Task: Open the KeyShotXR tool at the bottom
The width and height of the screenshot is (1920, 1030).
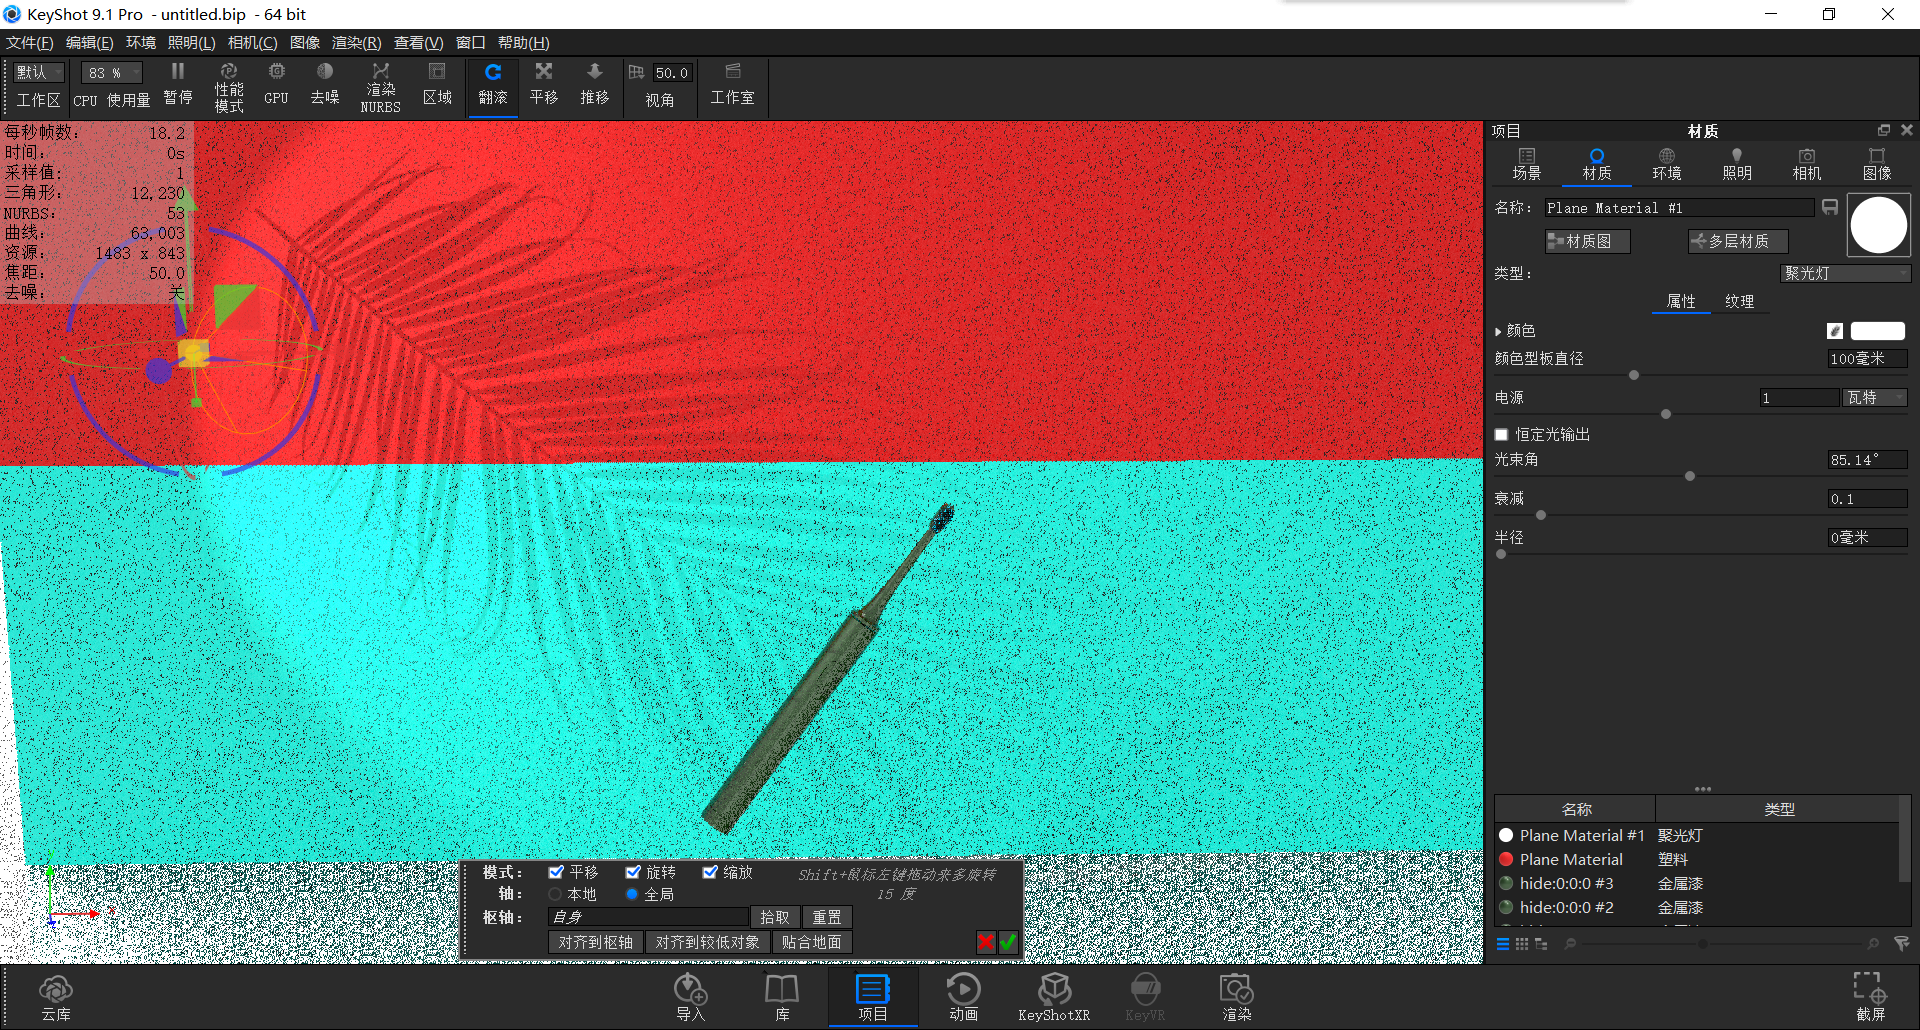Action: click(1054, 996)
